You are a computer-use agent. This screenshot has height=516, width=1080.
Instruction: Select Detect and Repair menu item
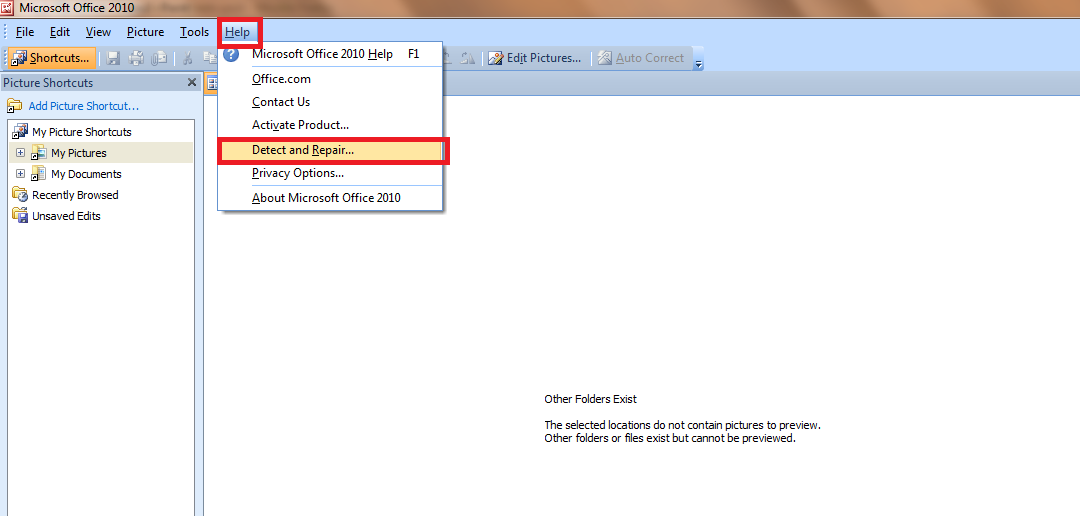(x=330, y=149)
